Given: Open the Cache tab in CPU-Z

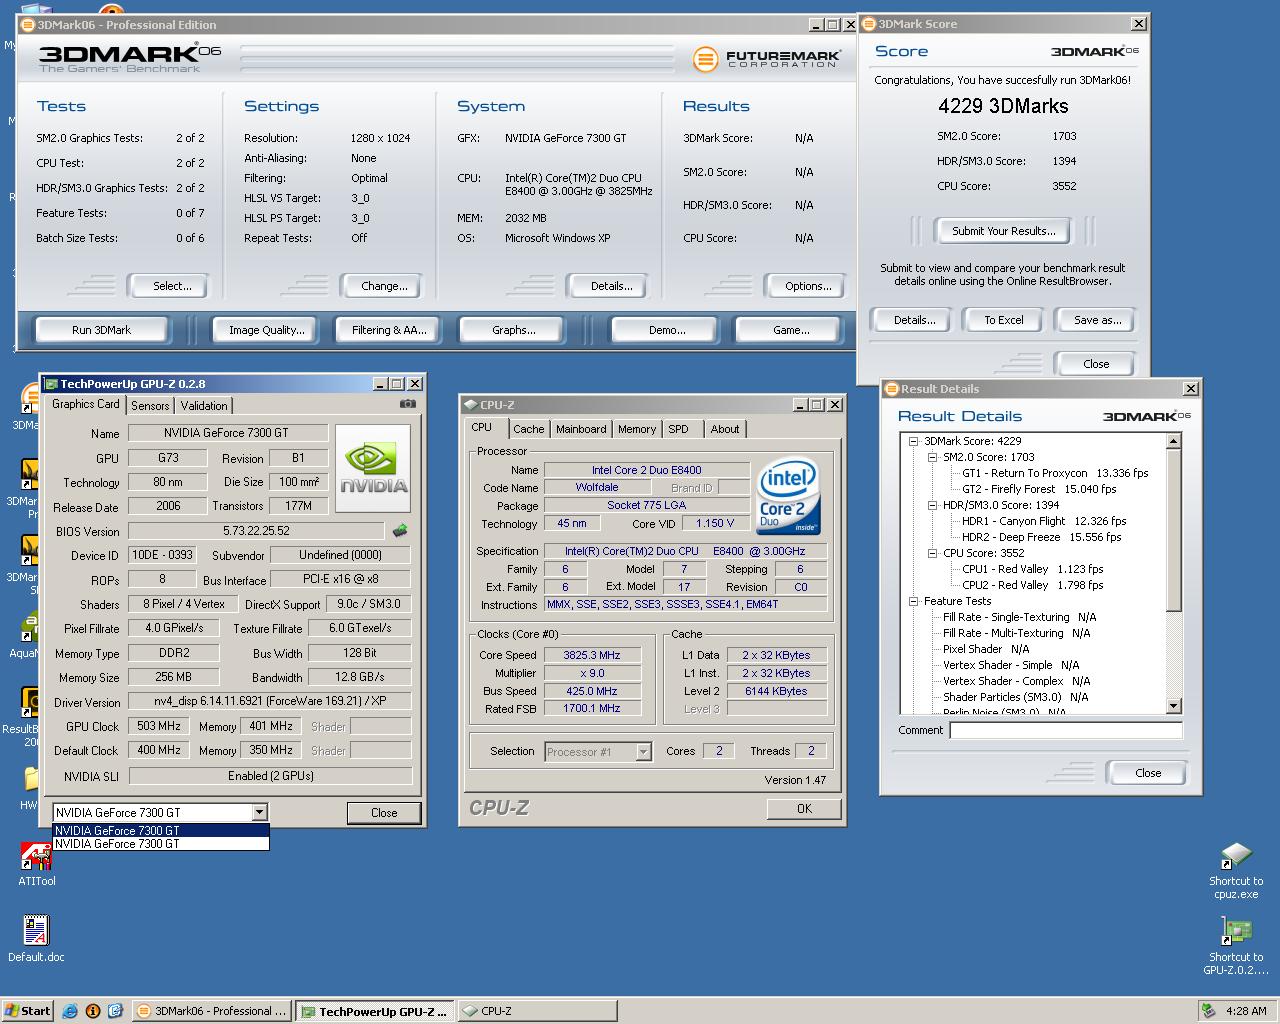Looking at the screenshot, I should 529,429.
